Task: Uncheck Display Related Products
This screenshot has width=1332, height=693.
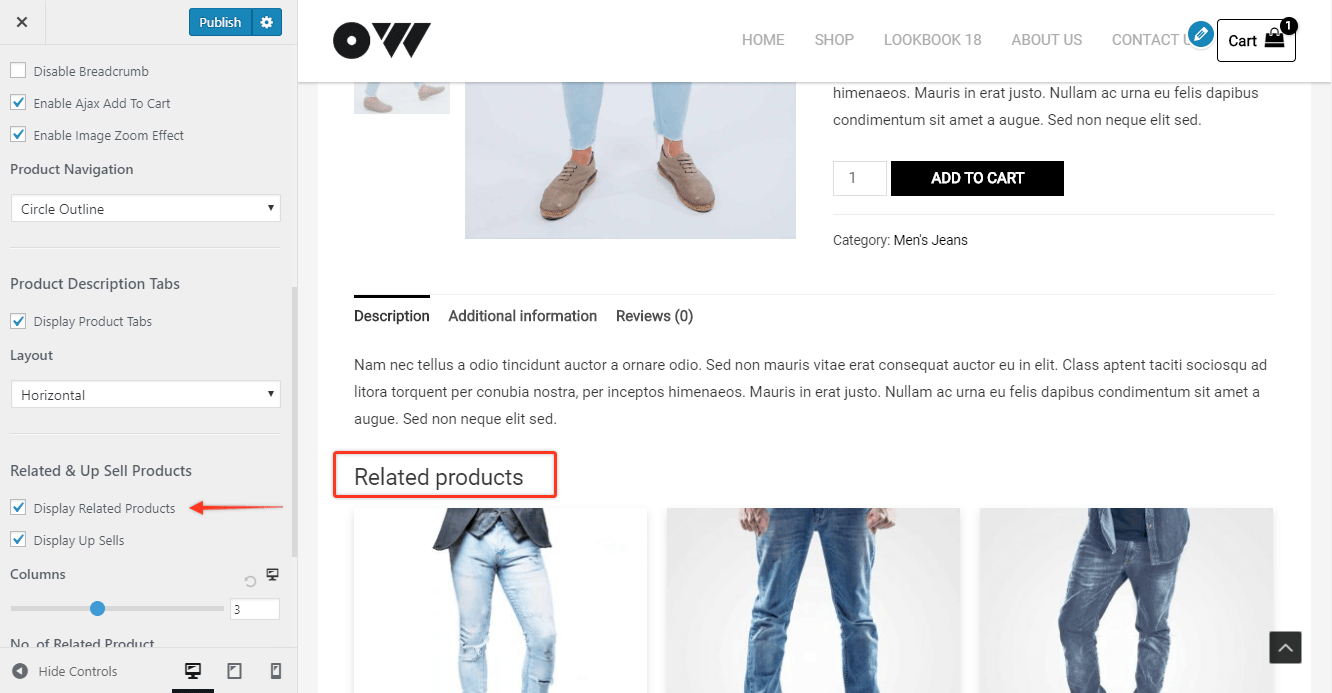Action: 18,508
